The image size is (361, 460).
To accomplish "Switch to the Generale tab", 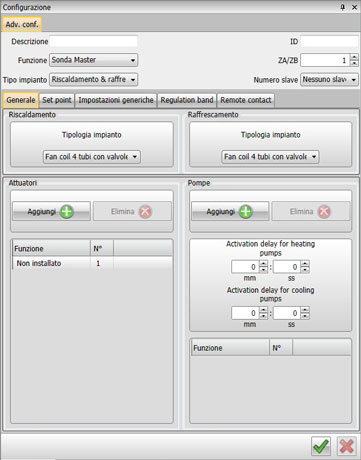I will 21,100.
